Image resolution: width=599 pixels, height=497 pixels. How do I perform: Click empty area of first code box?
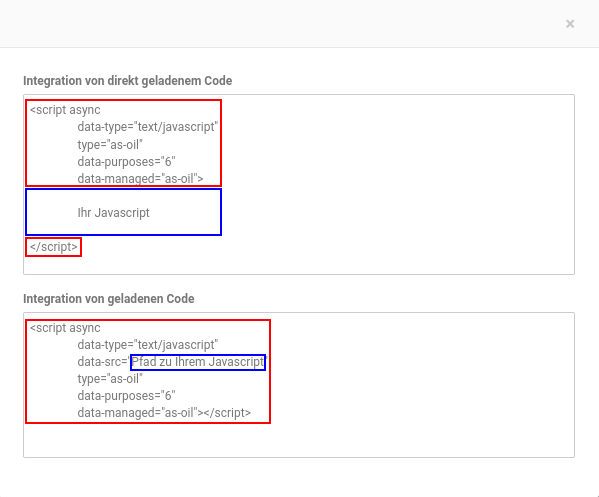pos(397,184)
